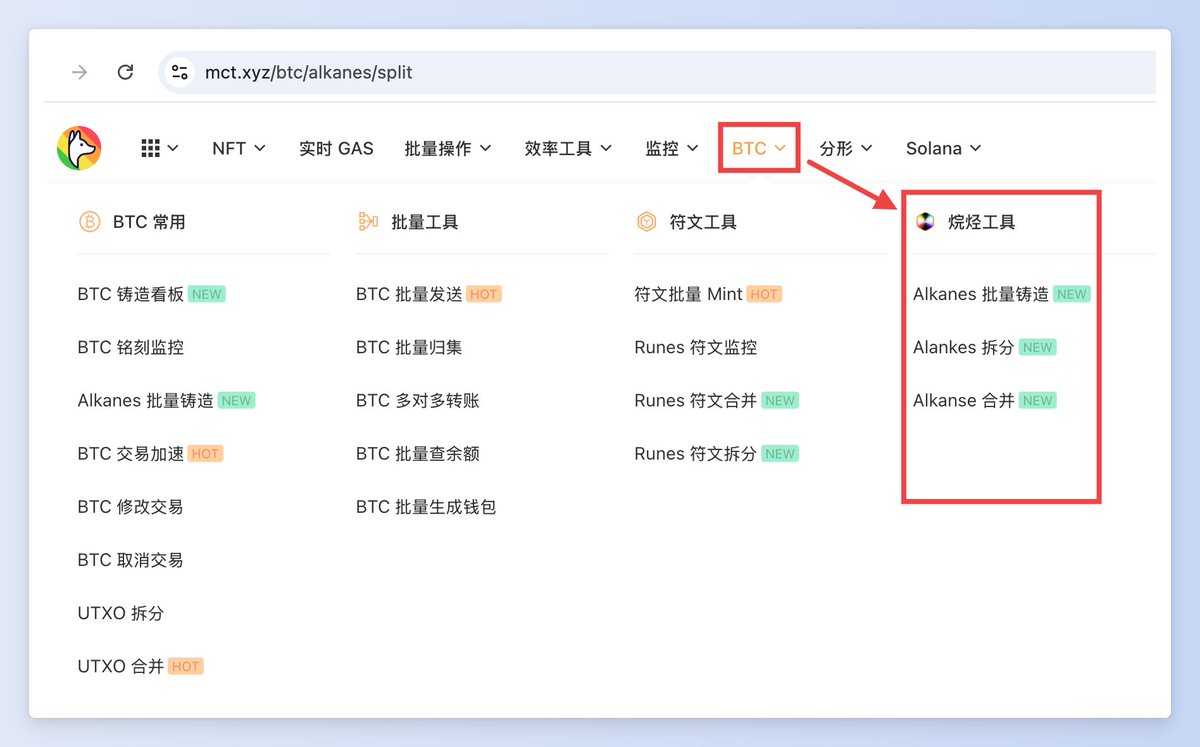Click the address bar URL field
The height and width of the screenshot is (747, 1200).
657,72
